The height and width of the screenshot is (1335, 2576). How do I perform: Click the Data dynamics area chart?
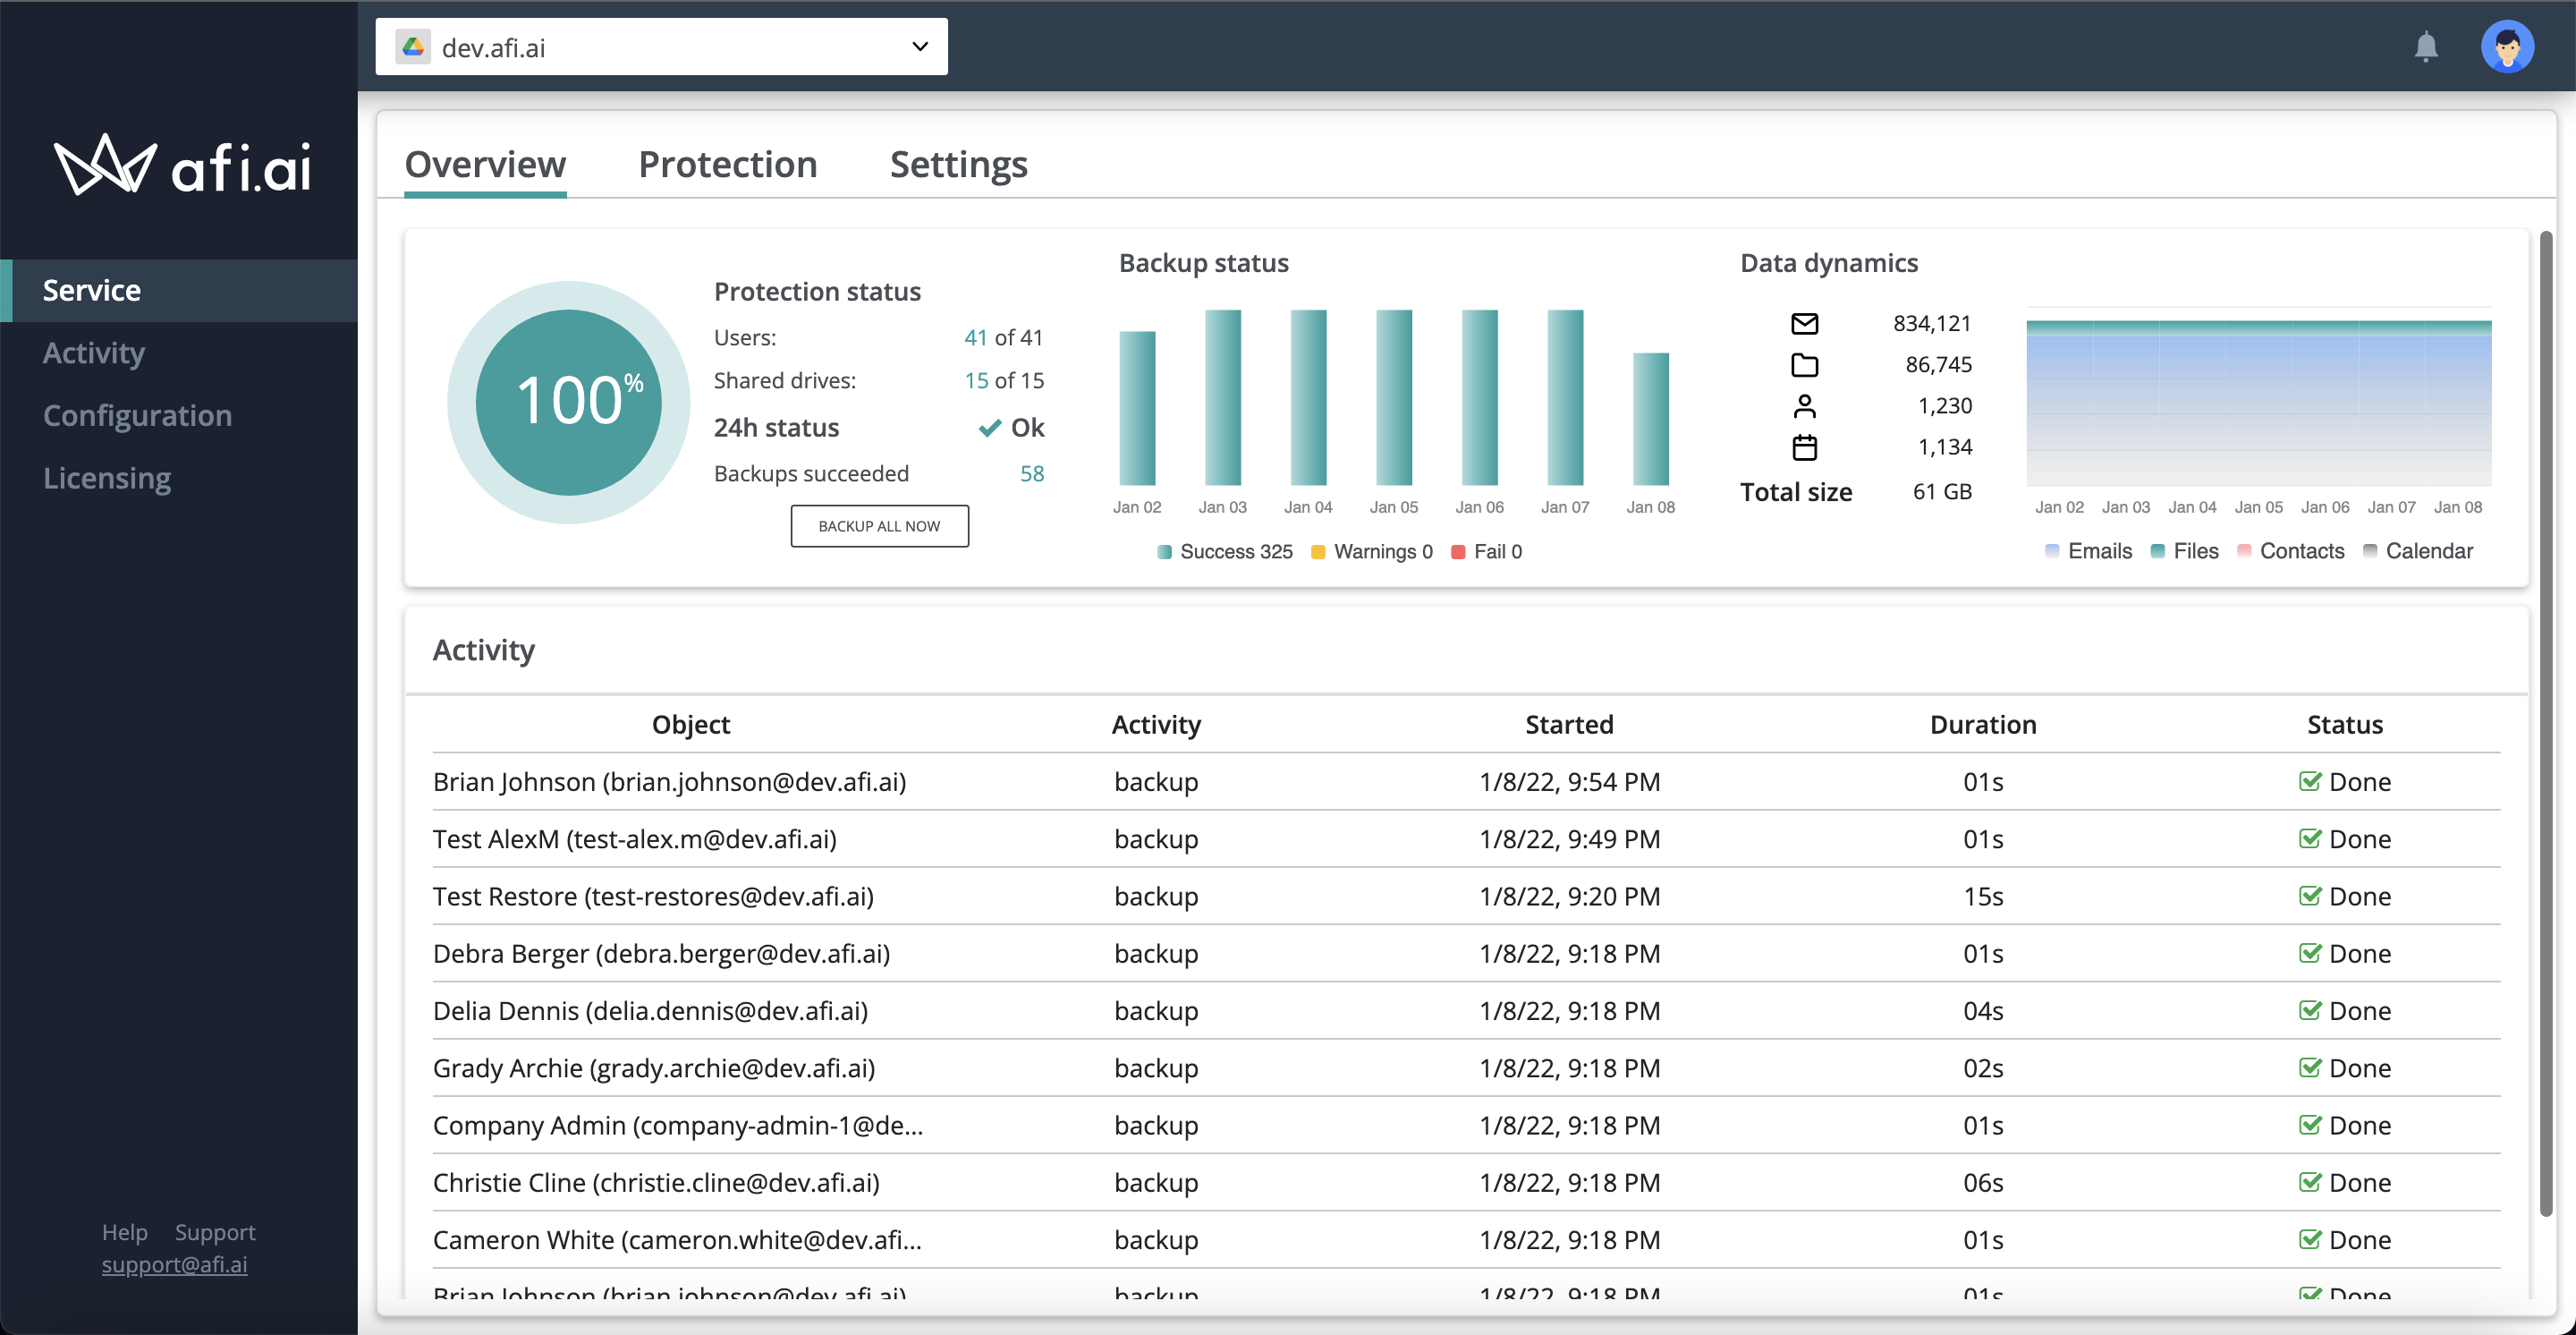(2258, 403)
